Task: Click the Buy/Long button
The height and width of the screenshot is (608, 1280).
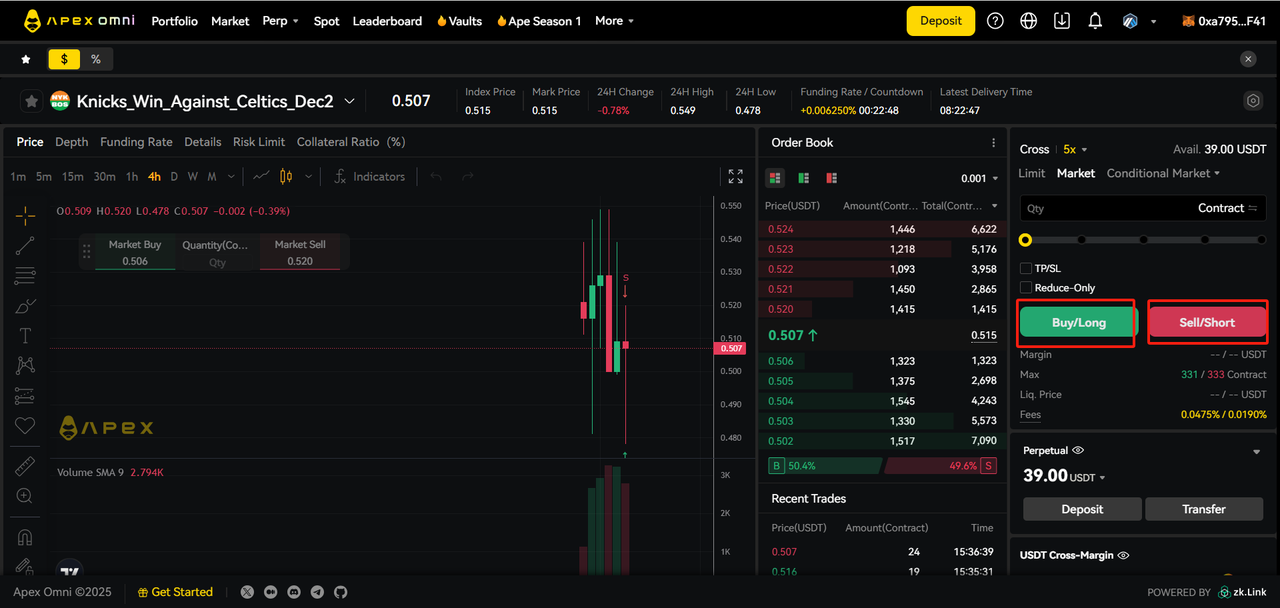Action: [x=1078, y=323]
